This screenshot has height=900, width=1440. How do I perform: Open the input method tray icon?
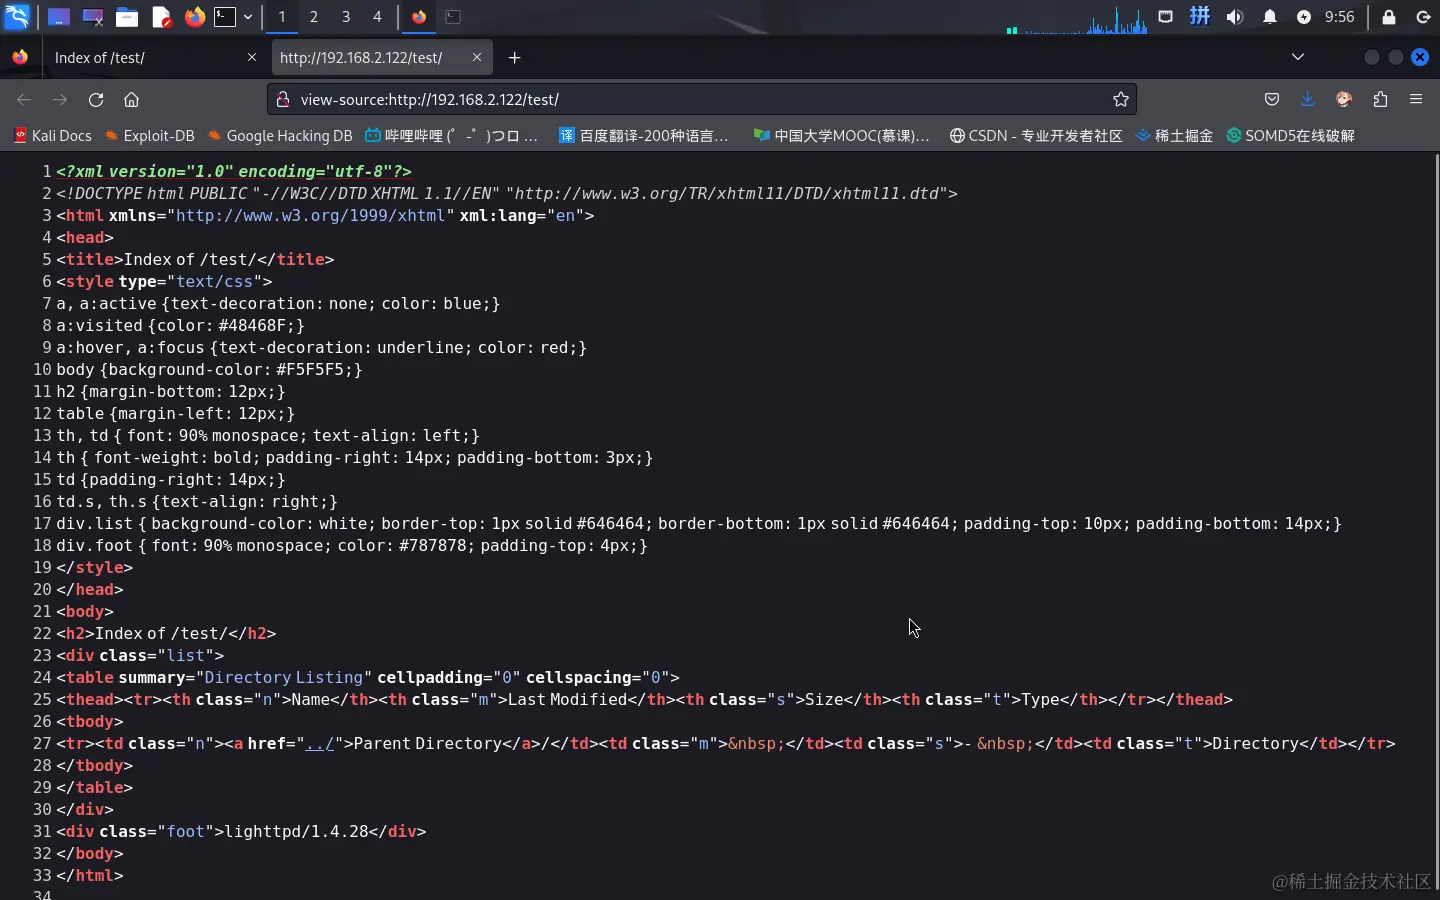coord(1200,17)
